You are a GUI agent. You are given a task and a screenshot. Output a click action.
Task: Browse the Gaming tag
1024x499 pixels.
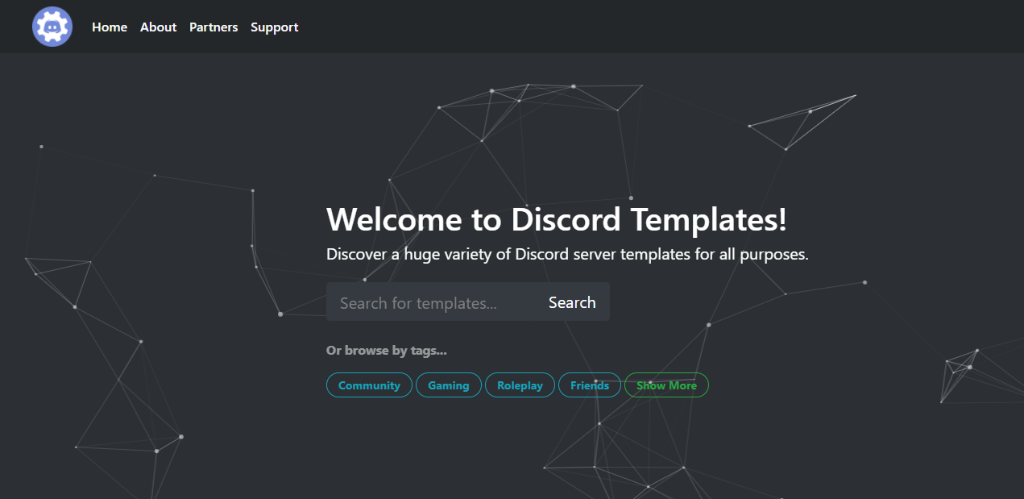coord(449,385)
